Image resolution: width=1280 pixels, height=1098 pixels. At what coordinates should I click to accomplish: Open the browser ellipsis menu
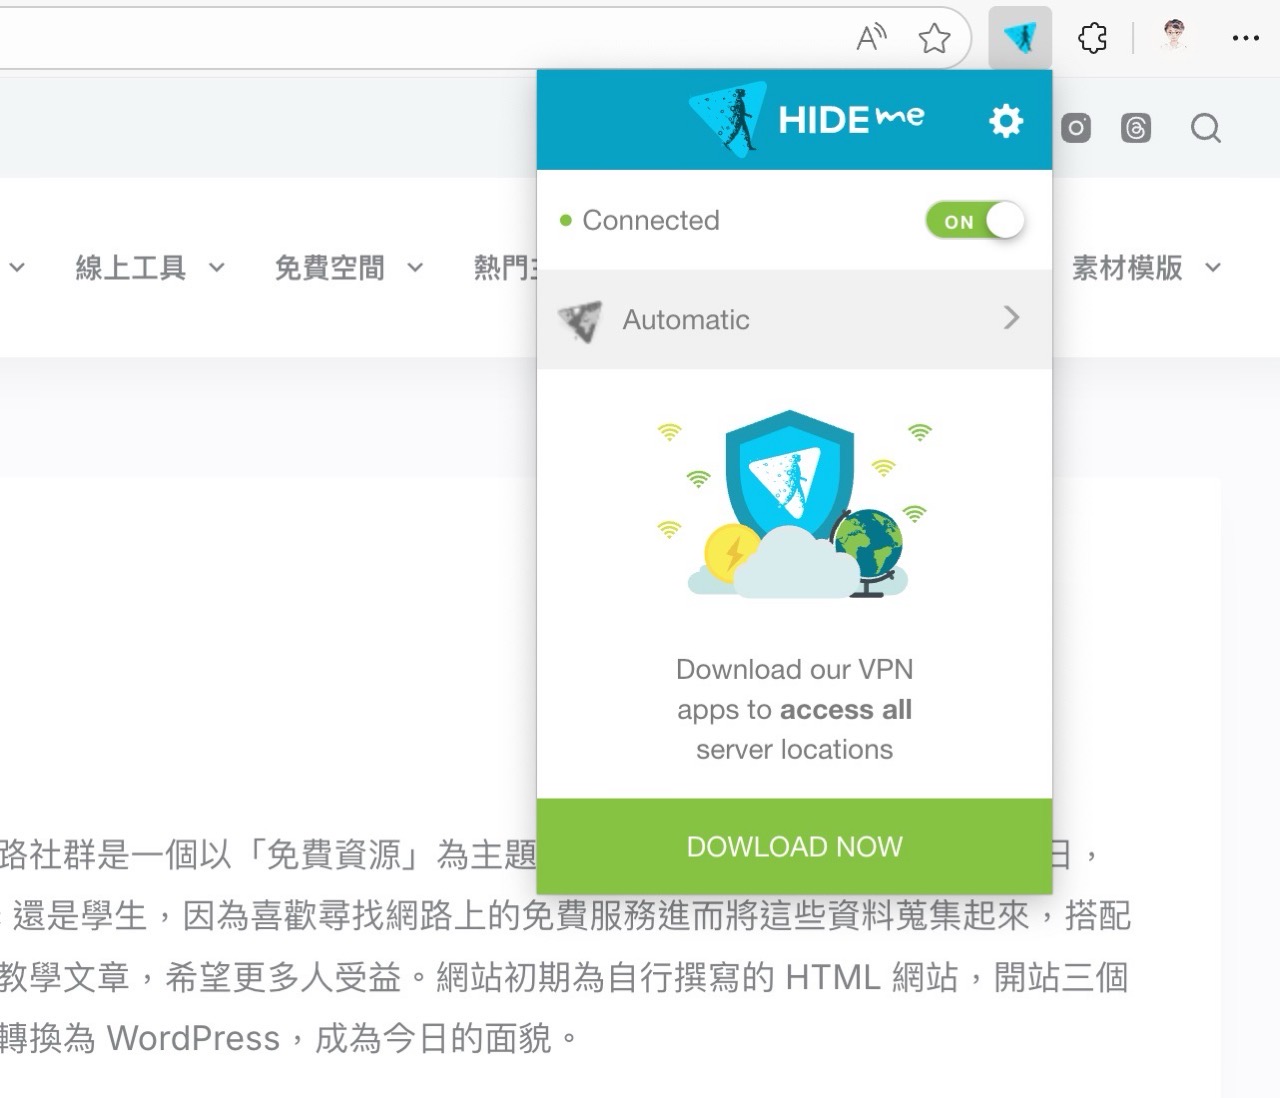click(x=1246, y=38)
